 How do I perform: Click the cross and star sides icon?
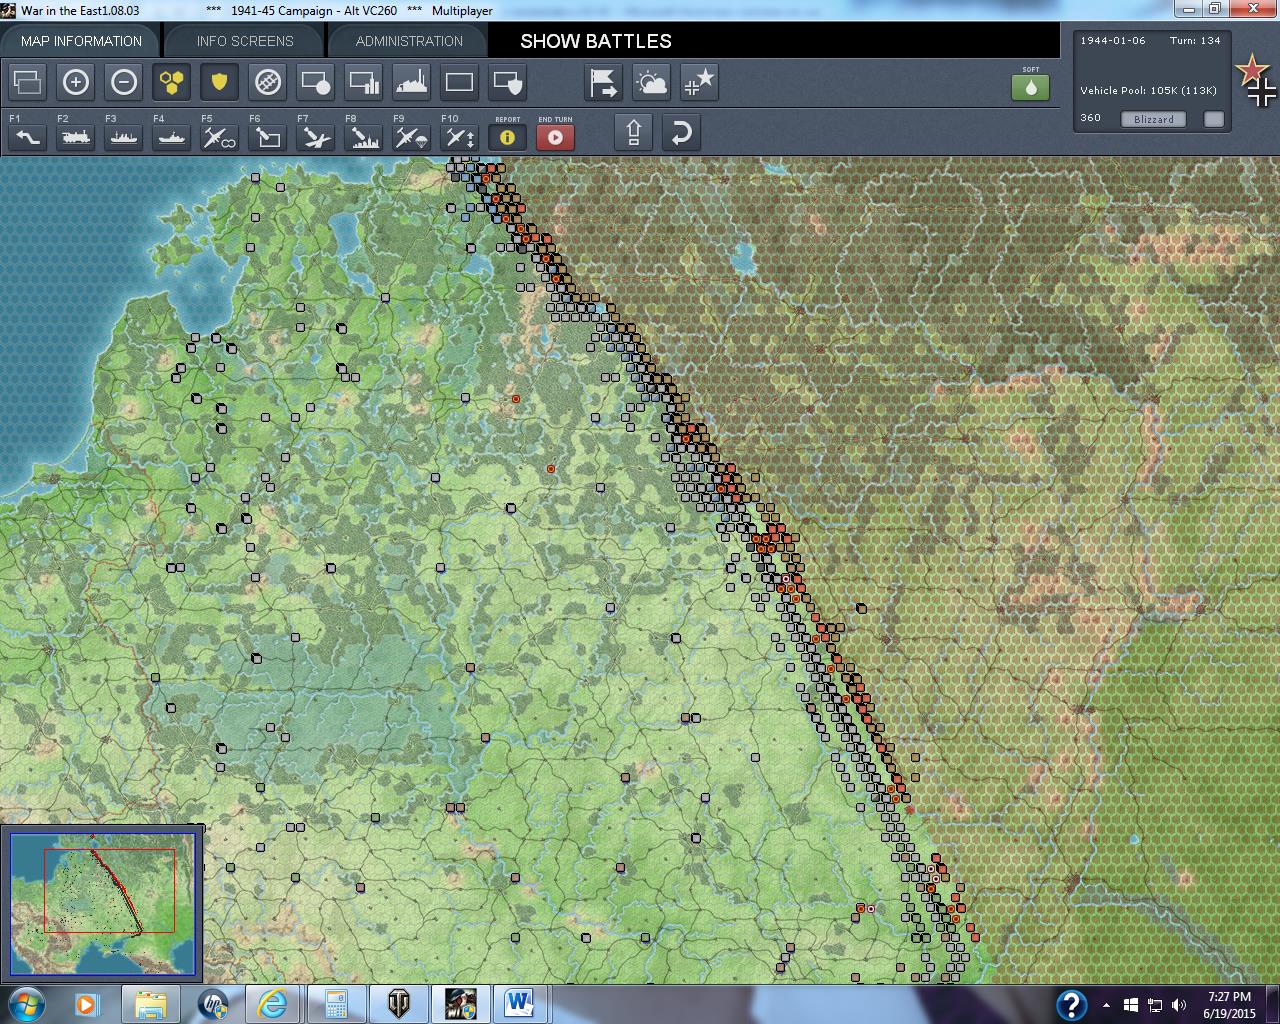699,82
